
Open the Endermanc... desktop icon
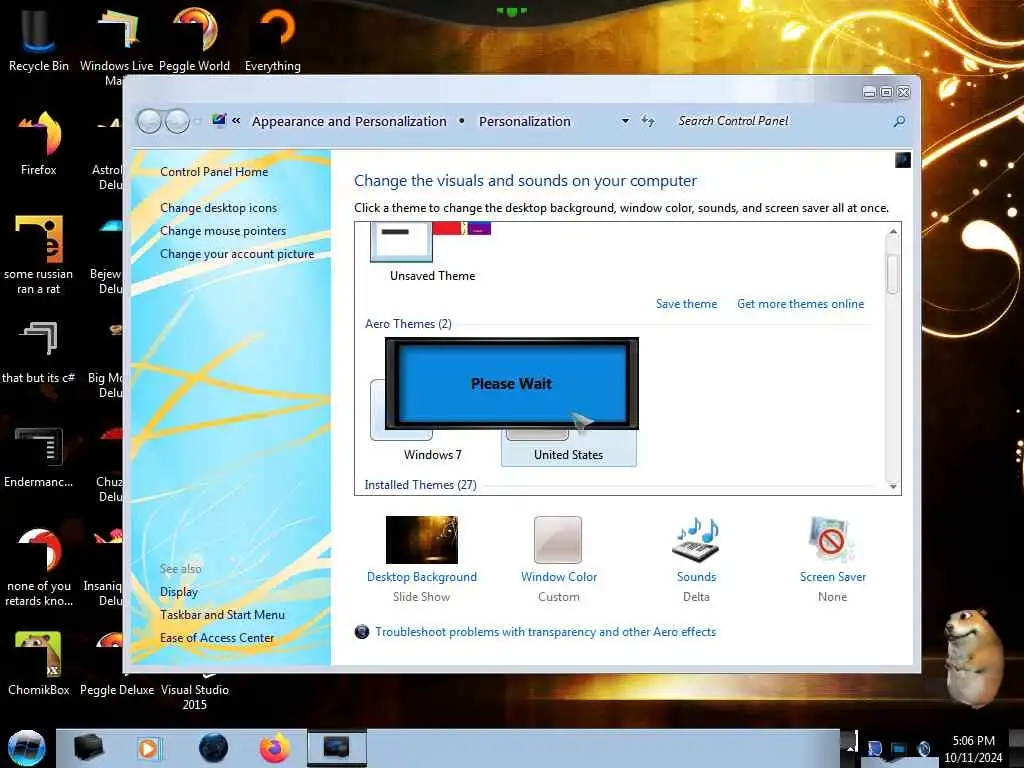tap(39, 457)
